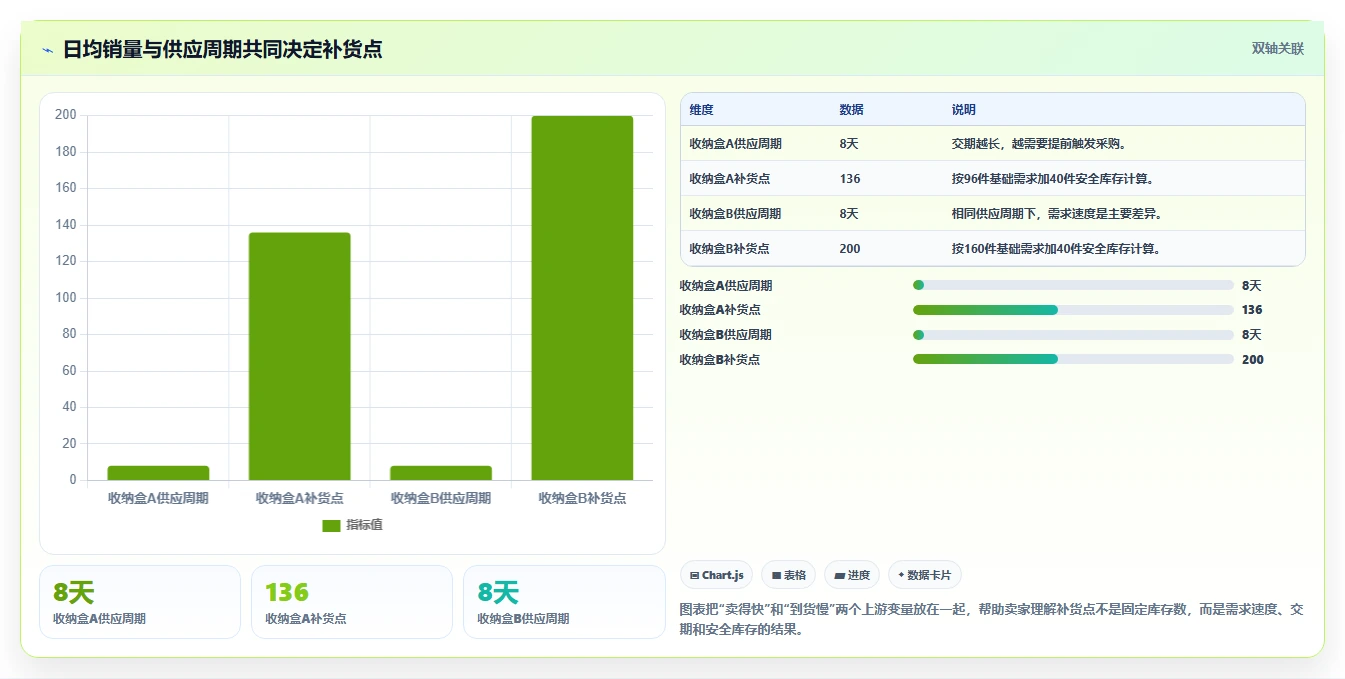
Task: Click table cell 收纳盒B供应周期
Action: (736, 214)
